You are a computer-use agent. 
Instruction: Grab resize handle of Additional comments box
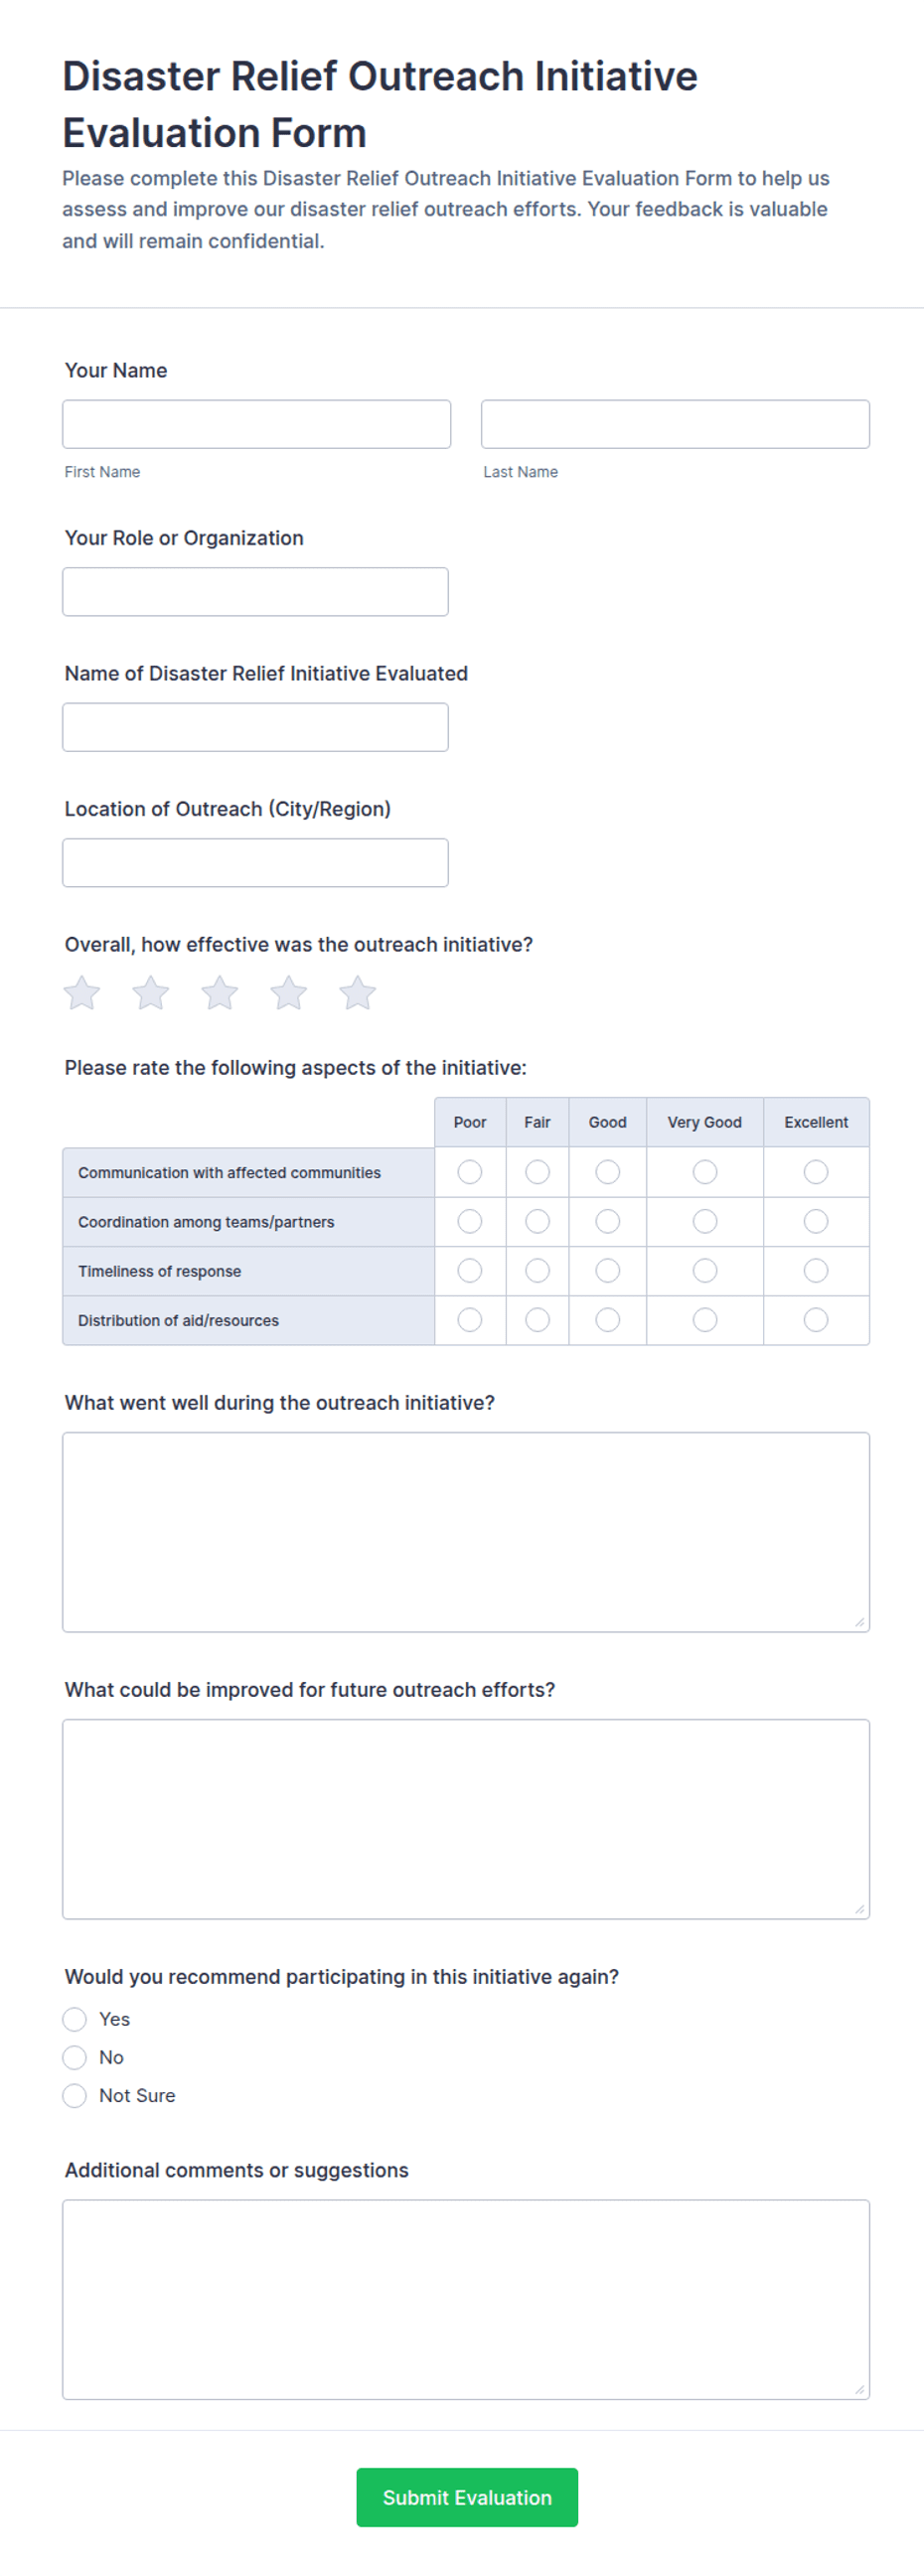click(x=860, y=2389)
